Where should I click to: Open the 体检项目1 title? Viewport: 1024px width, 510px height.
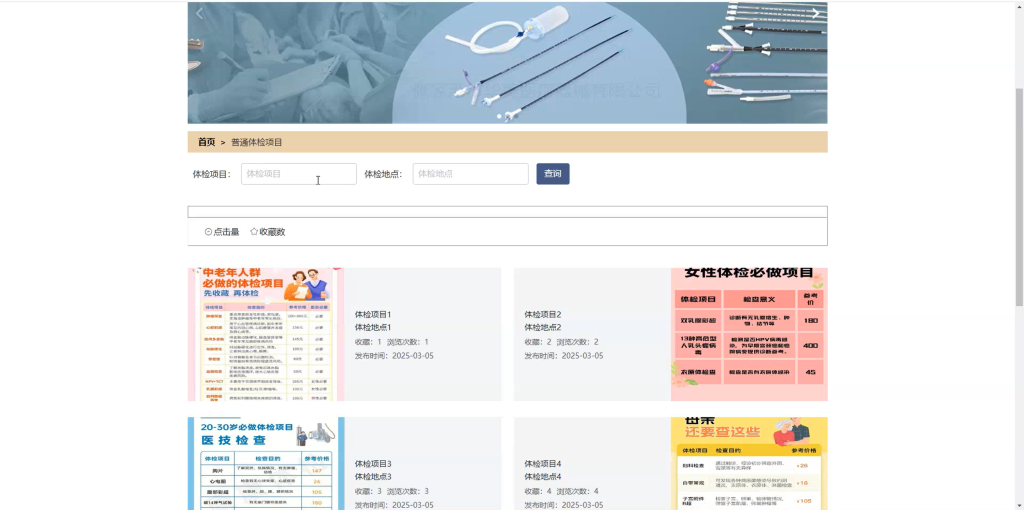pyautogui.click(x=373, y=314)
